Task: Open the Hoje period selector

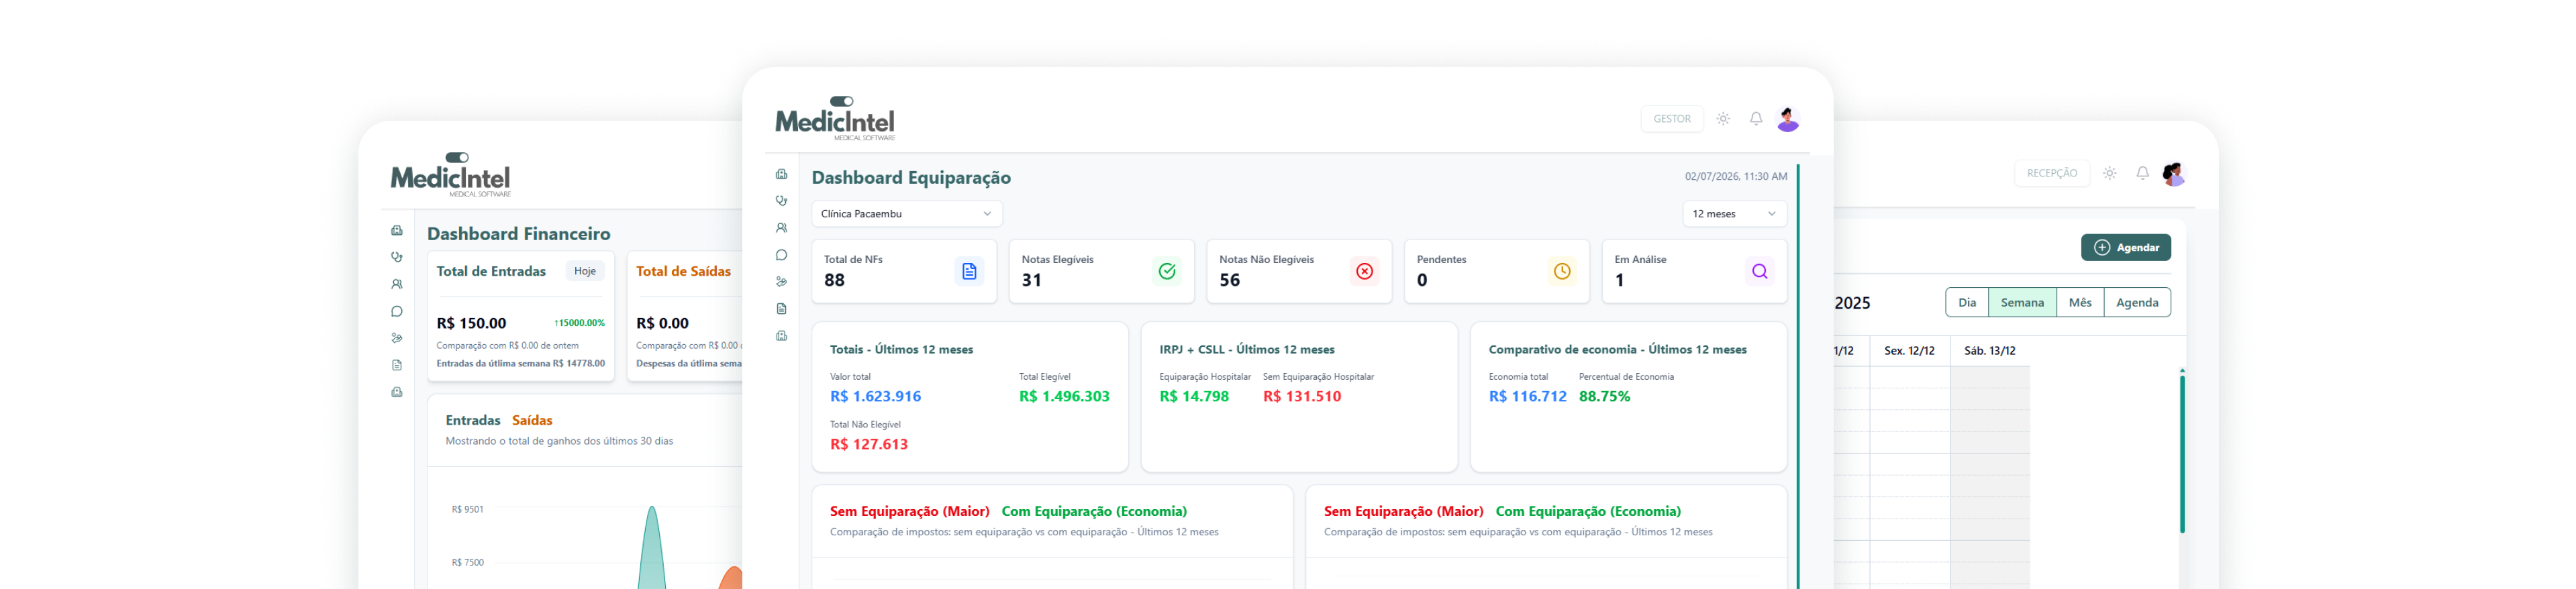Action: click(585, 271)
